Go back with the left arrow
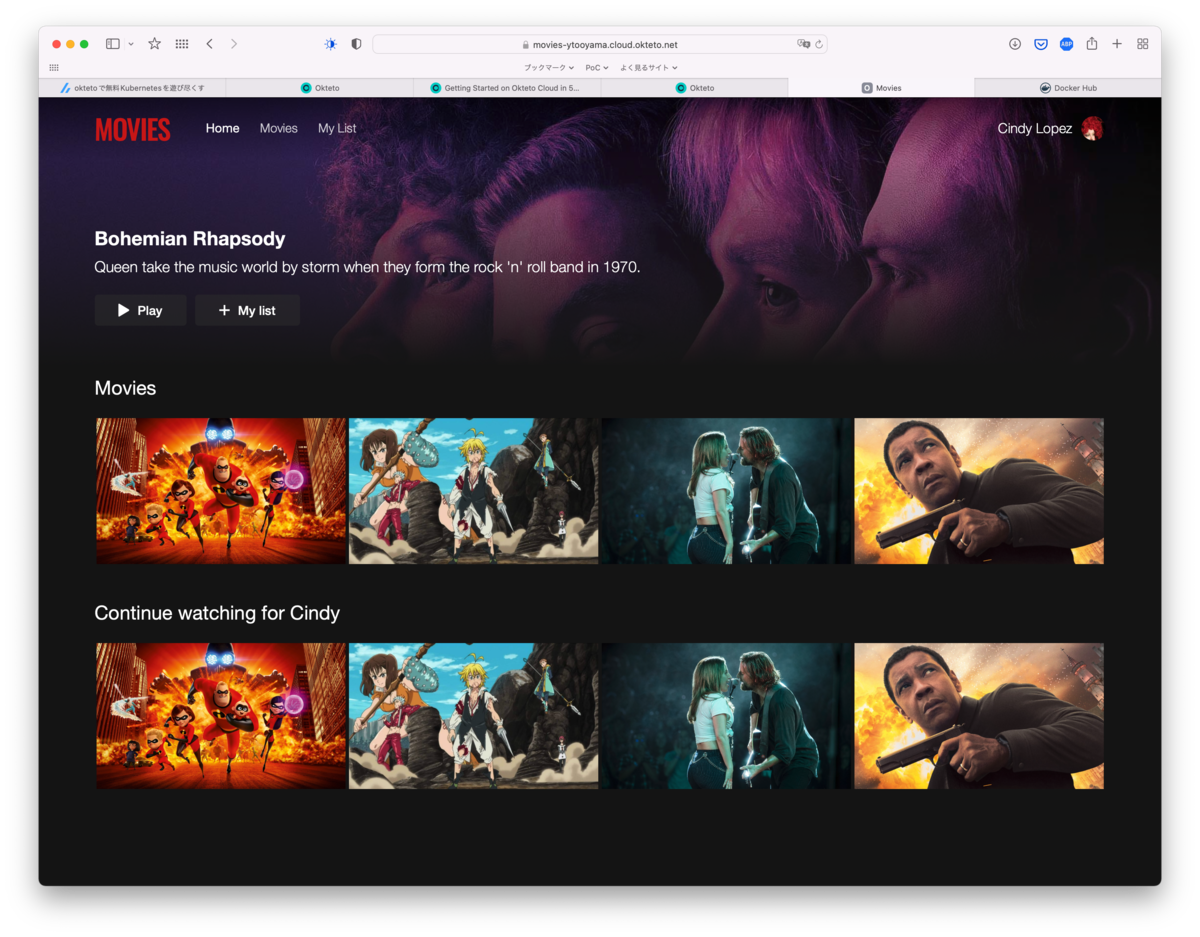 click(209, 44)
